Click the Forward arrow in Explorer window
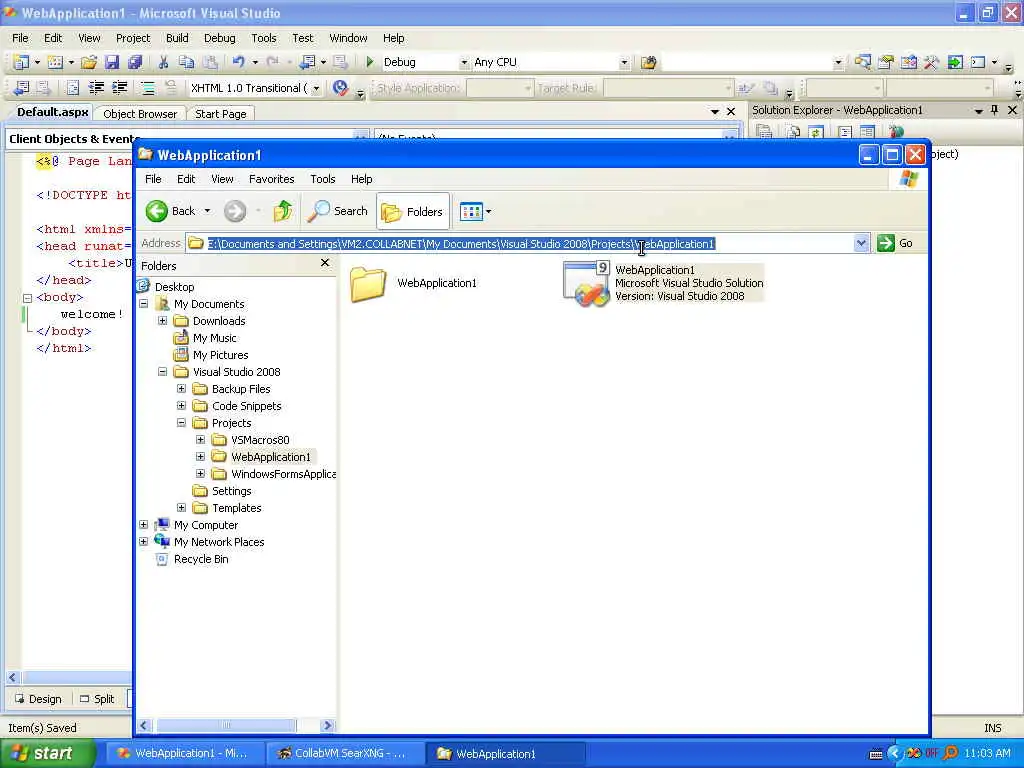 point(235,211)
